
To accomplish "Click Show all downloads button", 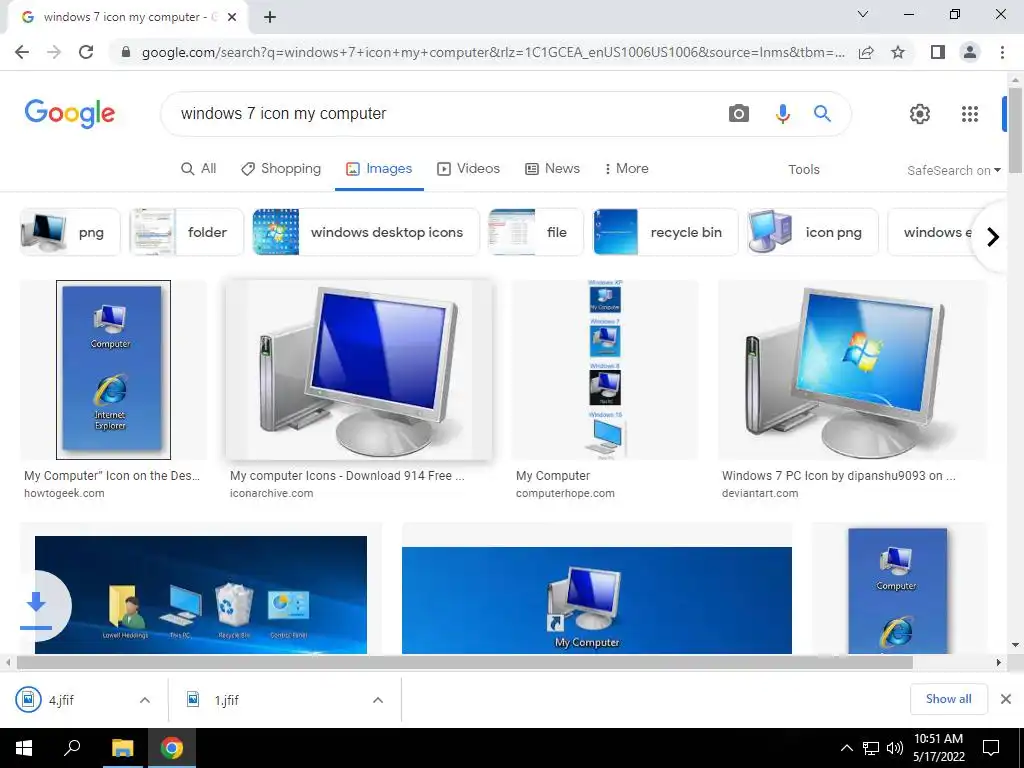I will (948, 699).
